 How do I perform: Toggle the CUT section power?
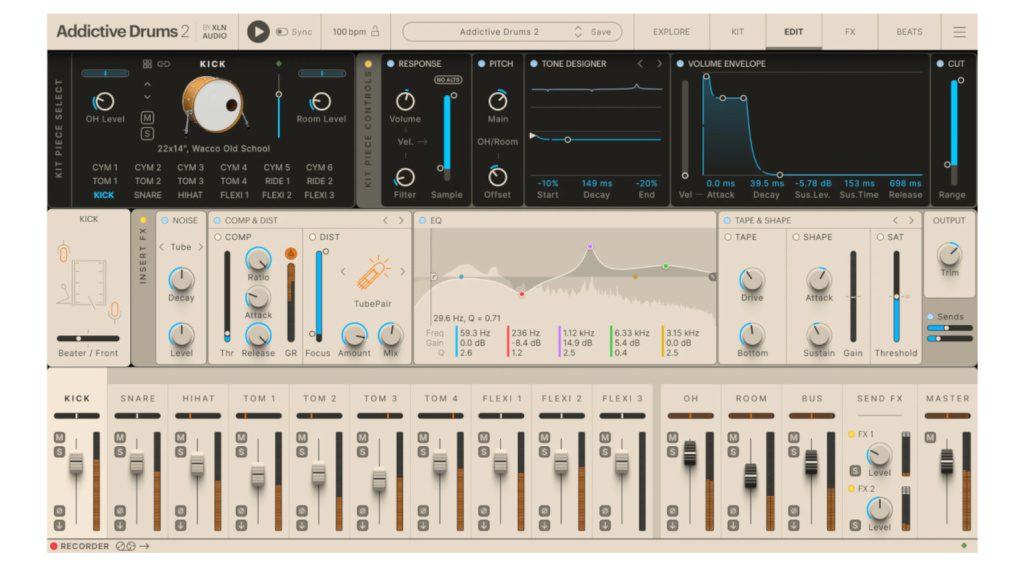(x=940, y=63)
